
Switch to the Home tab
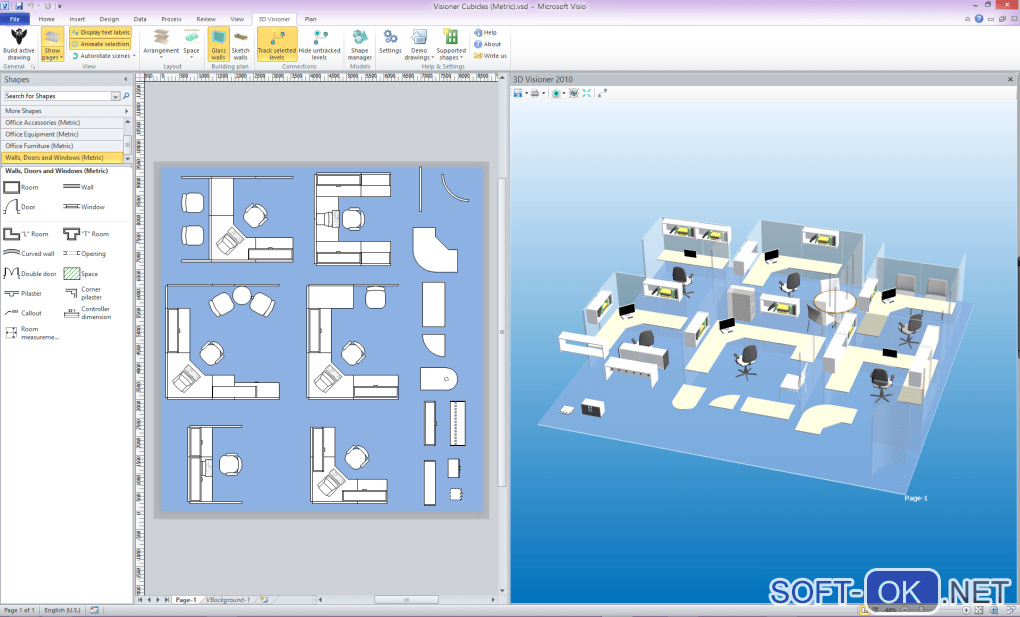[47, 19]
